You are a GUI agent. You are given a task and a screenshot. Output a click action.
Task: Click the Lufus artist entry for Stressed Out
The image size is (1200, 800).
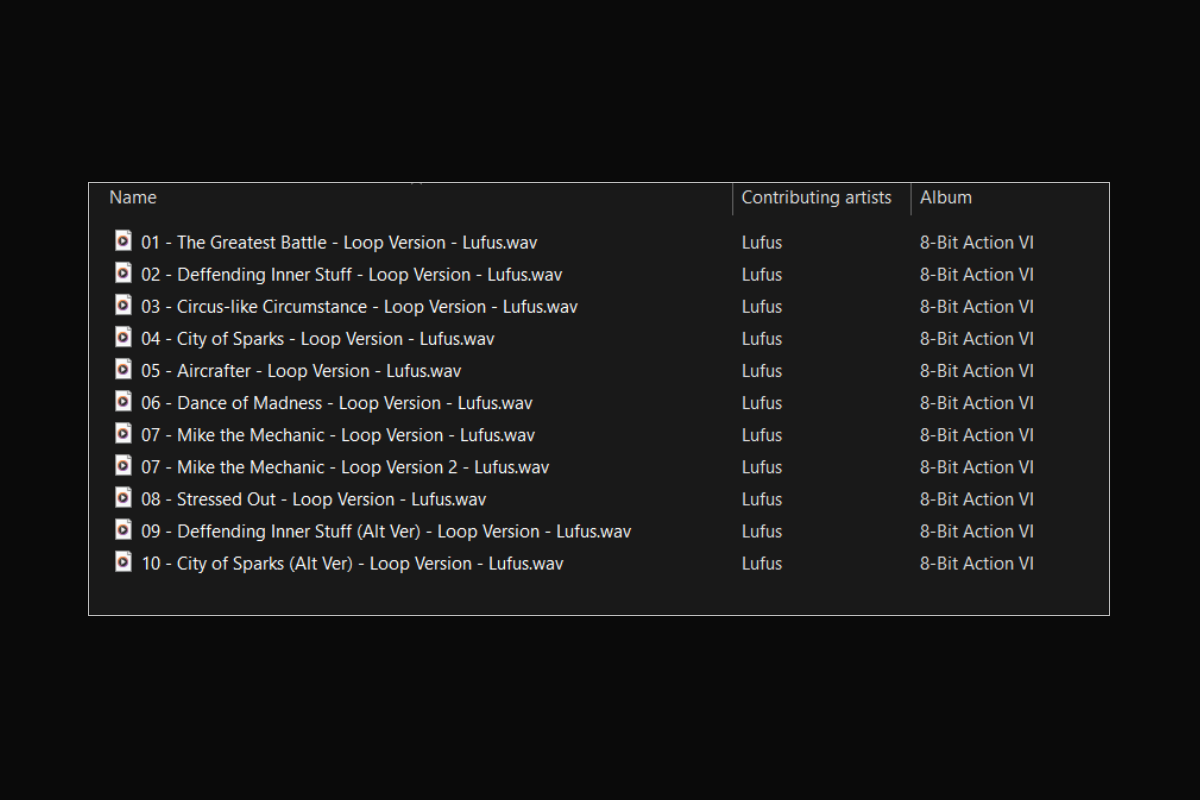coord(762,499)
